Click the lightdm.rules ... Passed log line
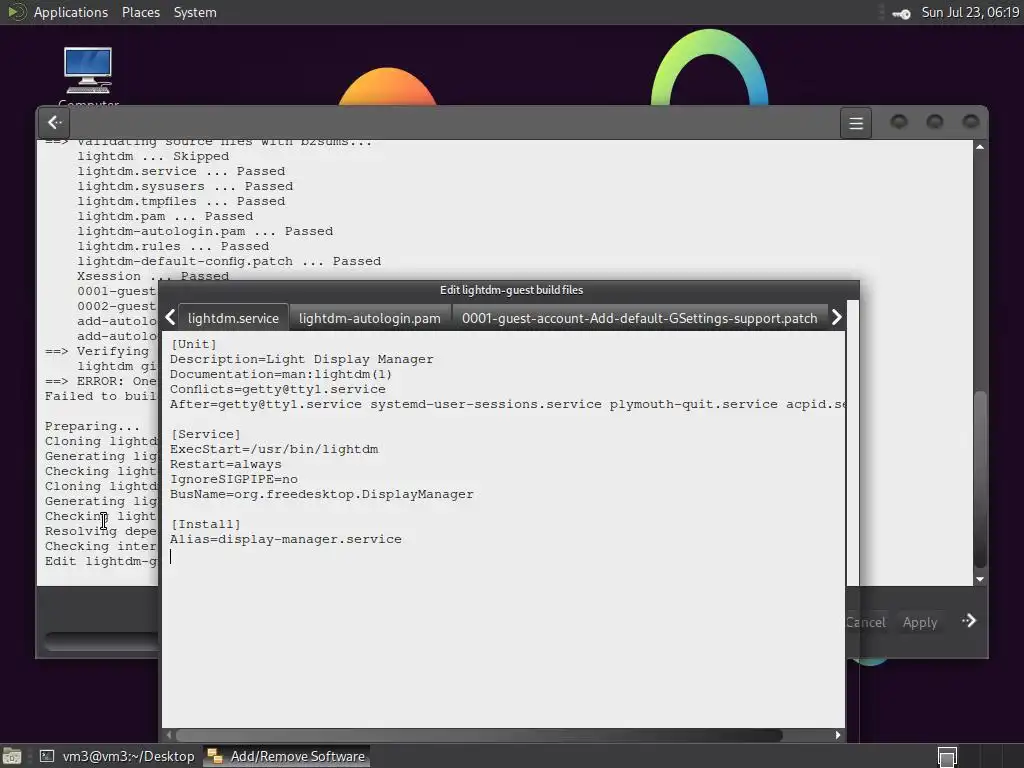The width and height of the screenshot is (1024, 768). point(173,246)
